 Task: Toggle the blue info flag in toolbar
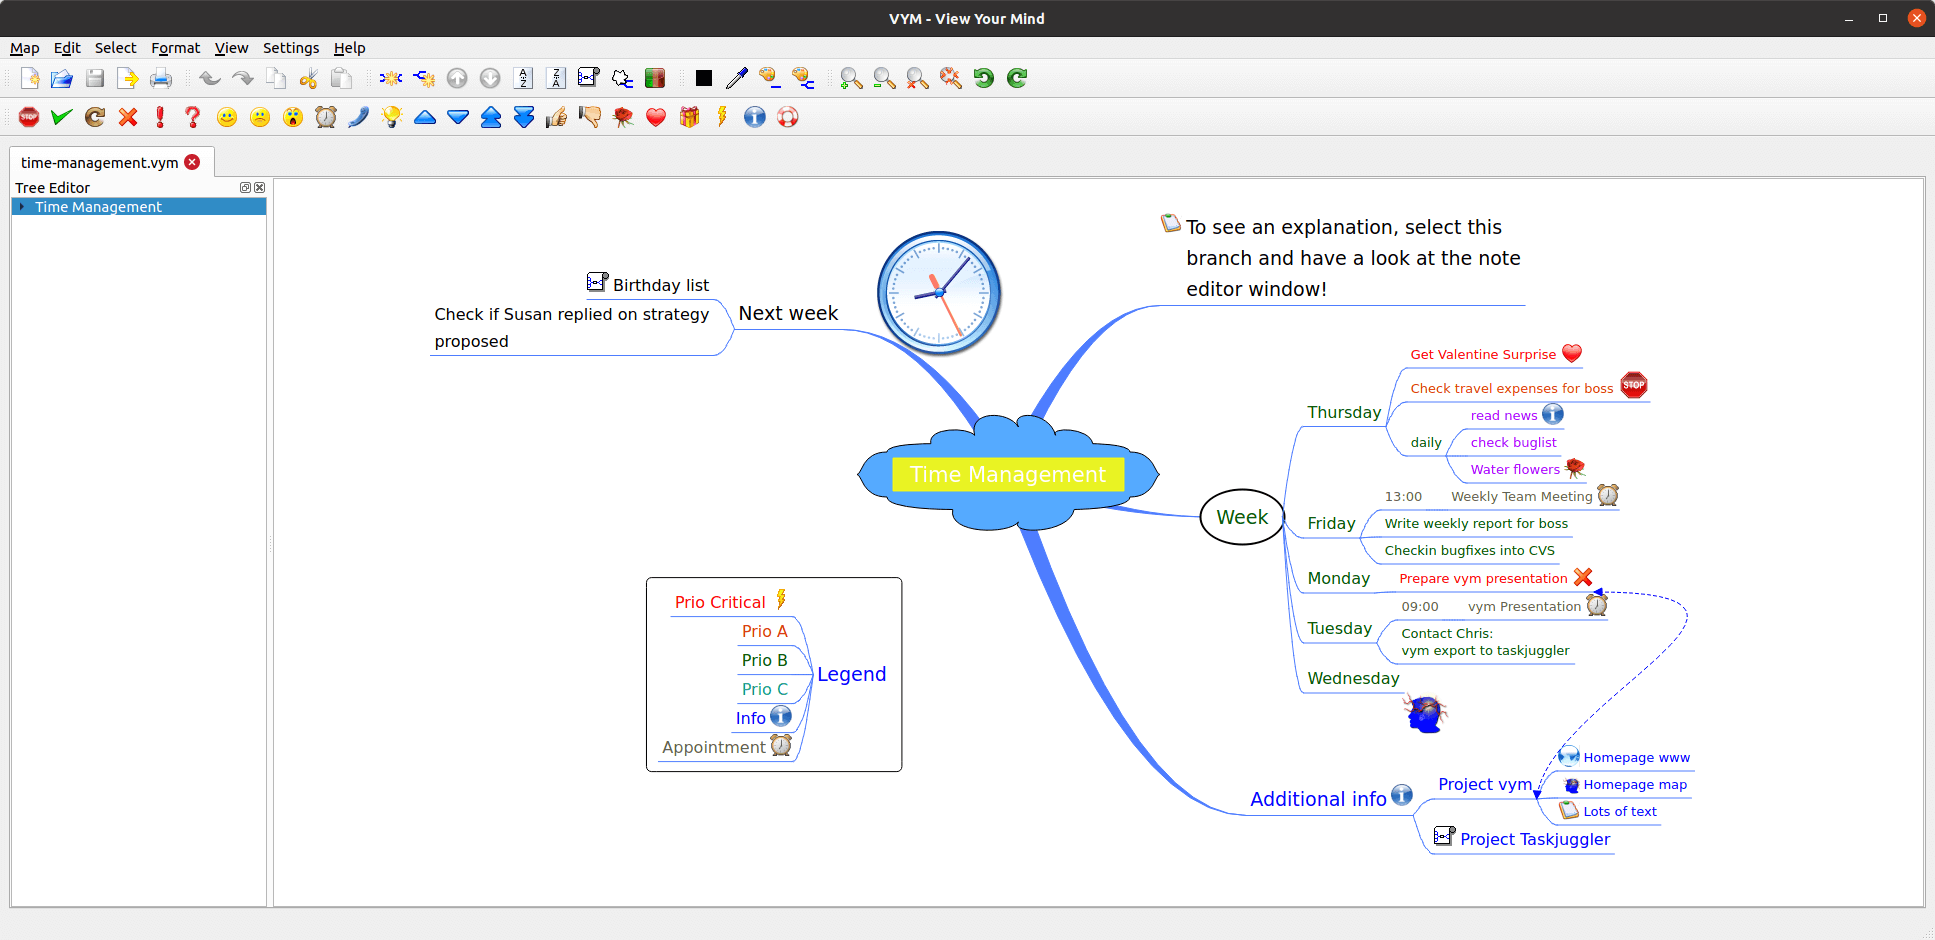(755, 117)
